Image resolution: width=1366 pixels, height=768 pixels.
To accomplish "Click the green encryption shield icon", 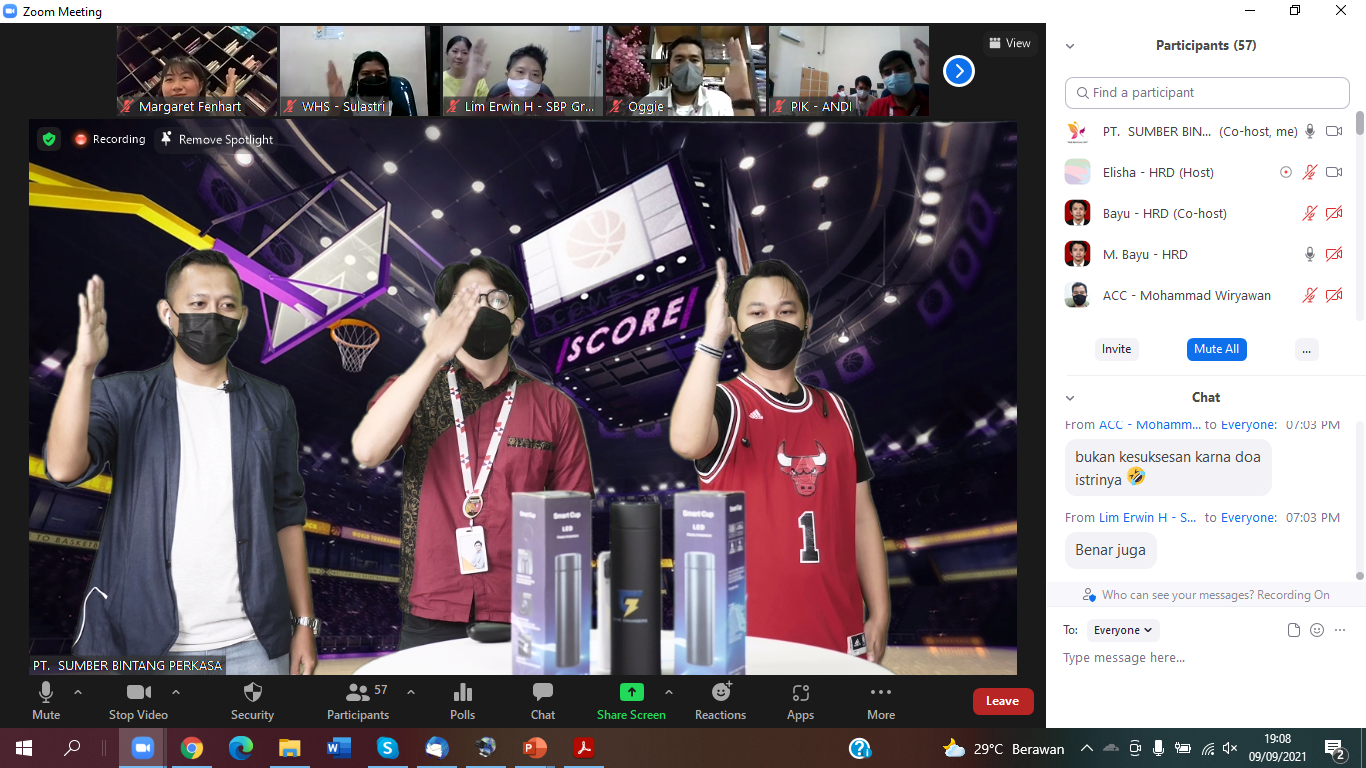I will 49,139.
